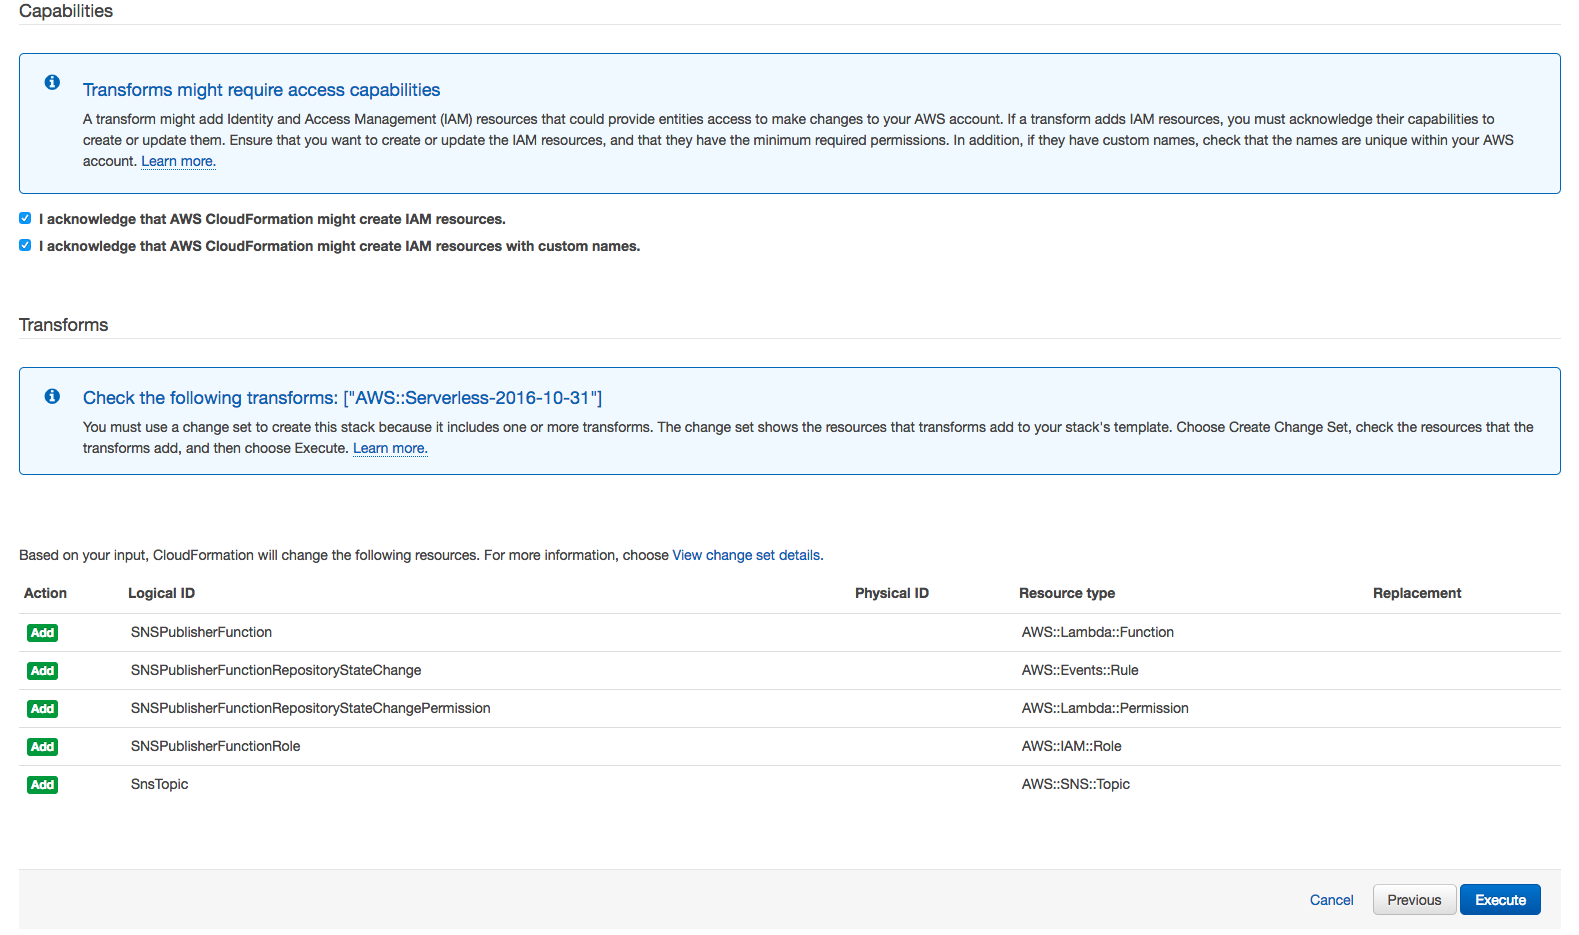The height and width of the screenshot is (935, 1579).
Task: Click info icon in transforms notice
Action: pos(52,396)
